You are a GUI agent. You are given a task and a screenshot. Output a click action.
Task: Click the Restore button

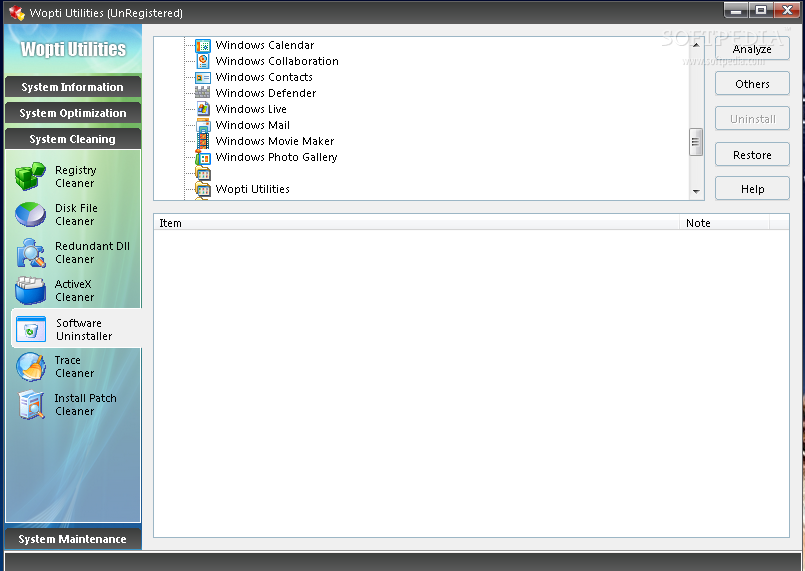pos(752,155)
